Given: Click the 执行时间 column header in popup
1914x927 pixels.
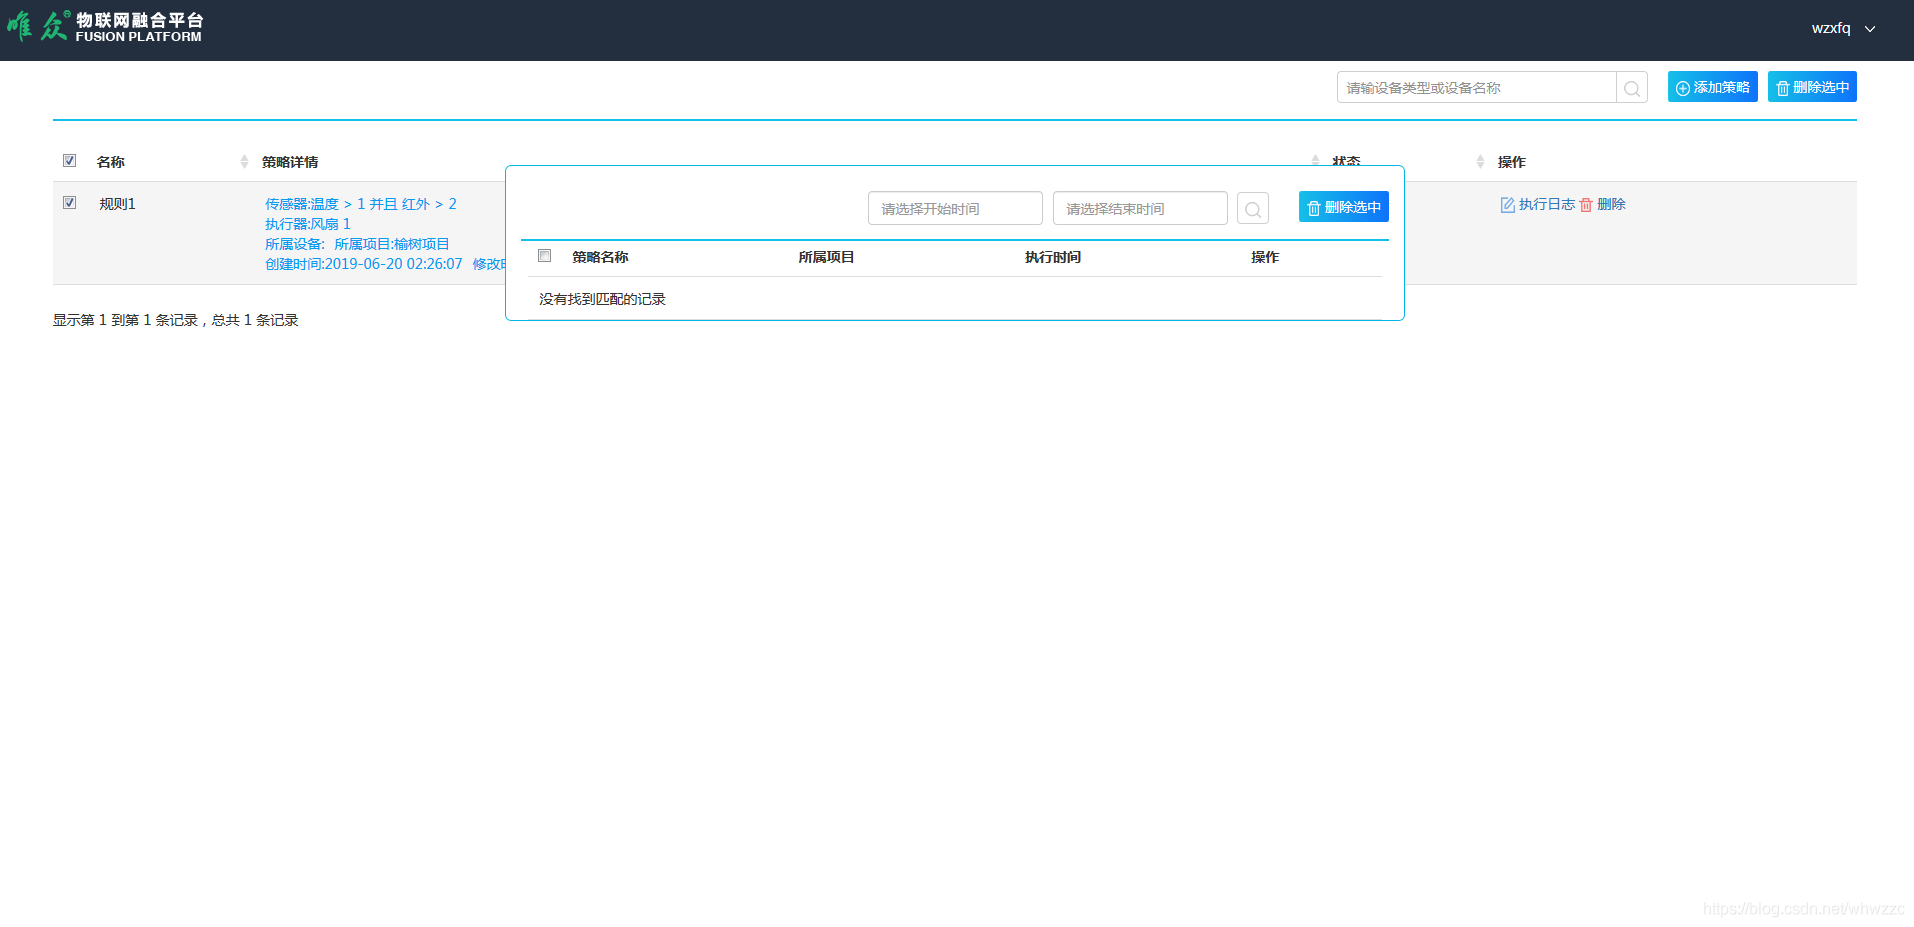Looking at the screenshot, I should (1053, 257).
